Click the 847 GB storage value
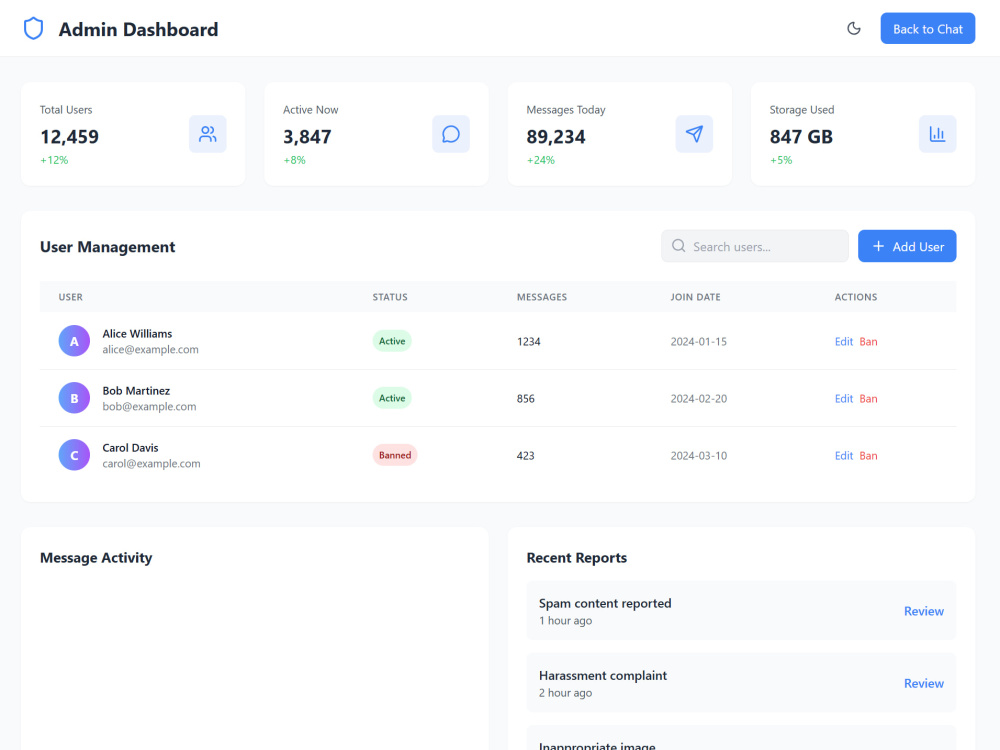The width and height of the screenshot is (1000, 750). point(800,136)
